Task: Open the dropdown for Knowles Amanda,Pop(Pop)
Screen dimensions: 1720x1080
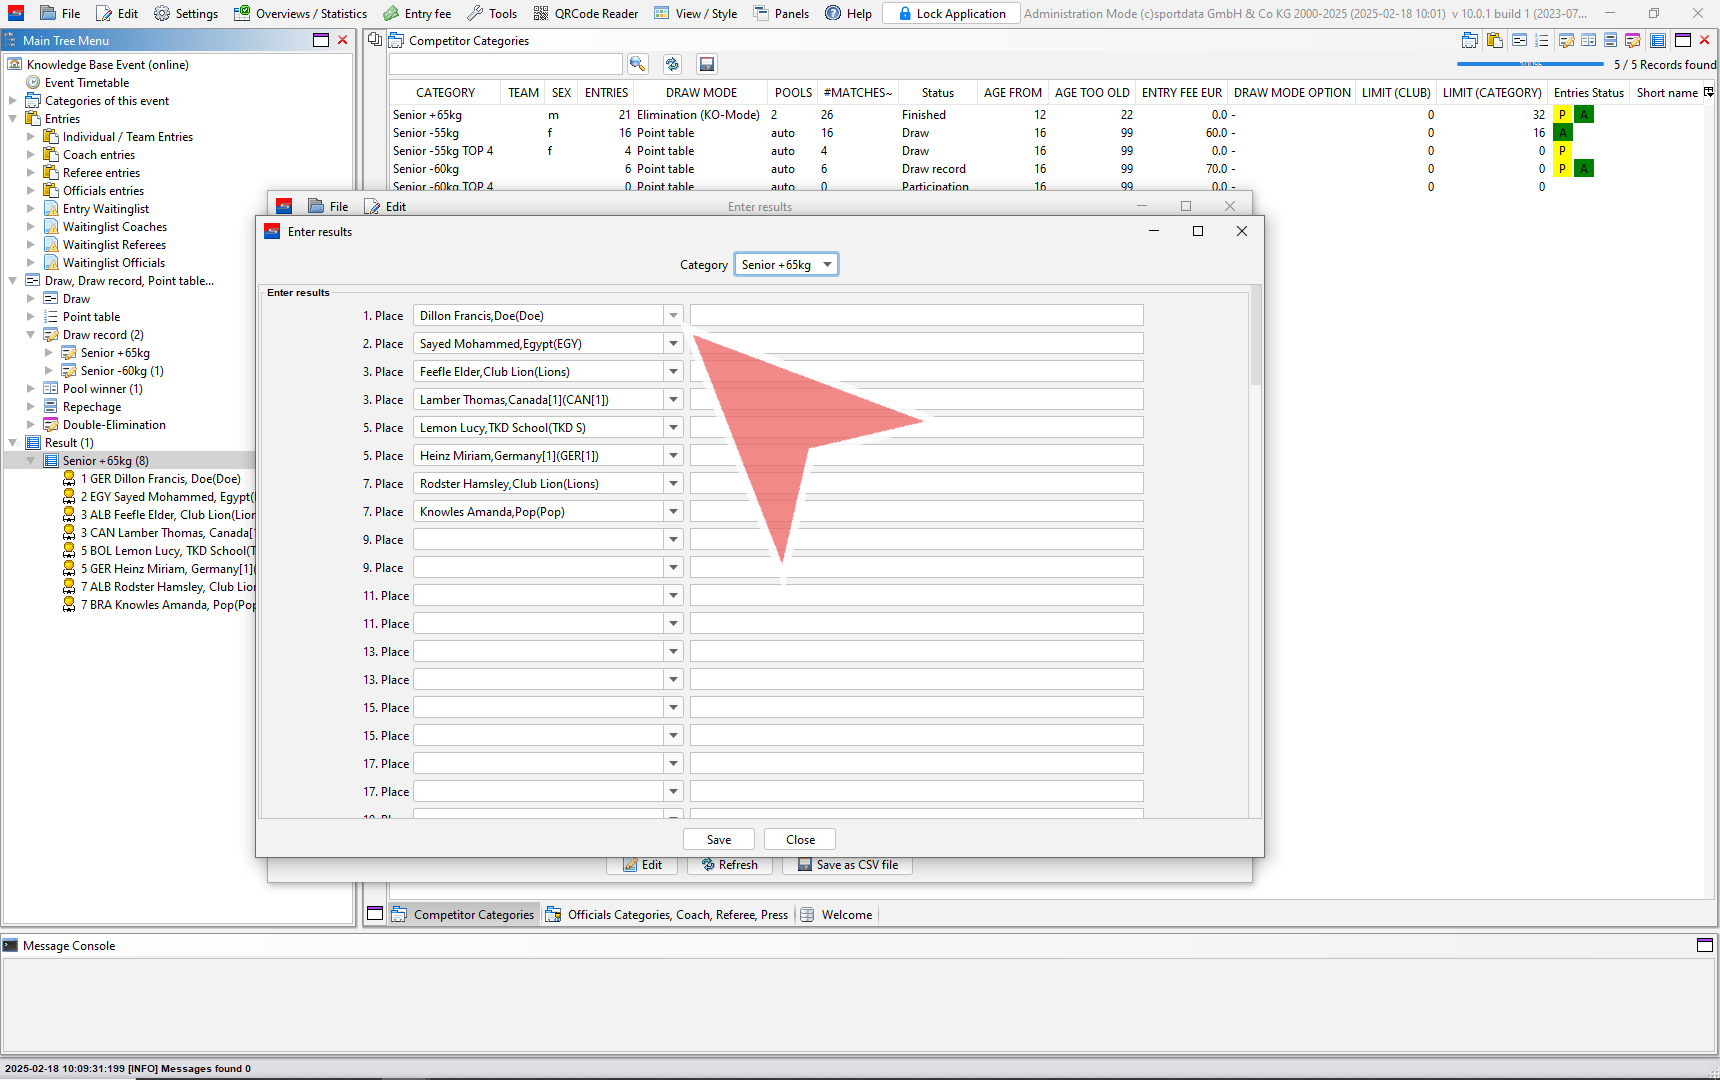Action: click(674, 511)
